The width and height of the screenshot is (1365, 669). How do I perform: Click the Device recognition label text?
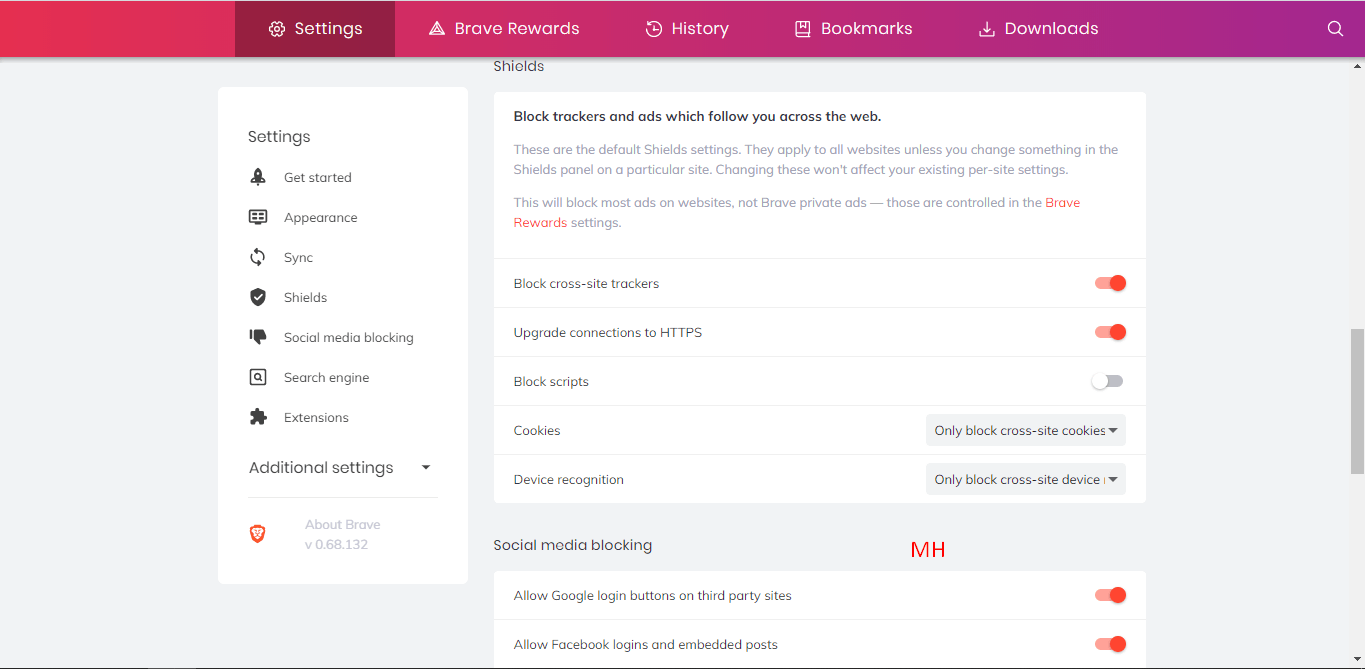coord(569,479)
